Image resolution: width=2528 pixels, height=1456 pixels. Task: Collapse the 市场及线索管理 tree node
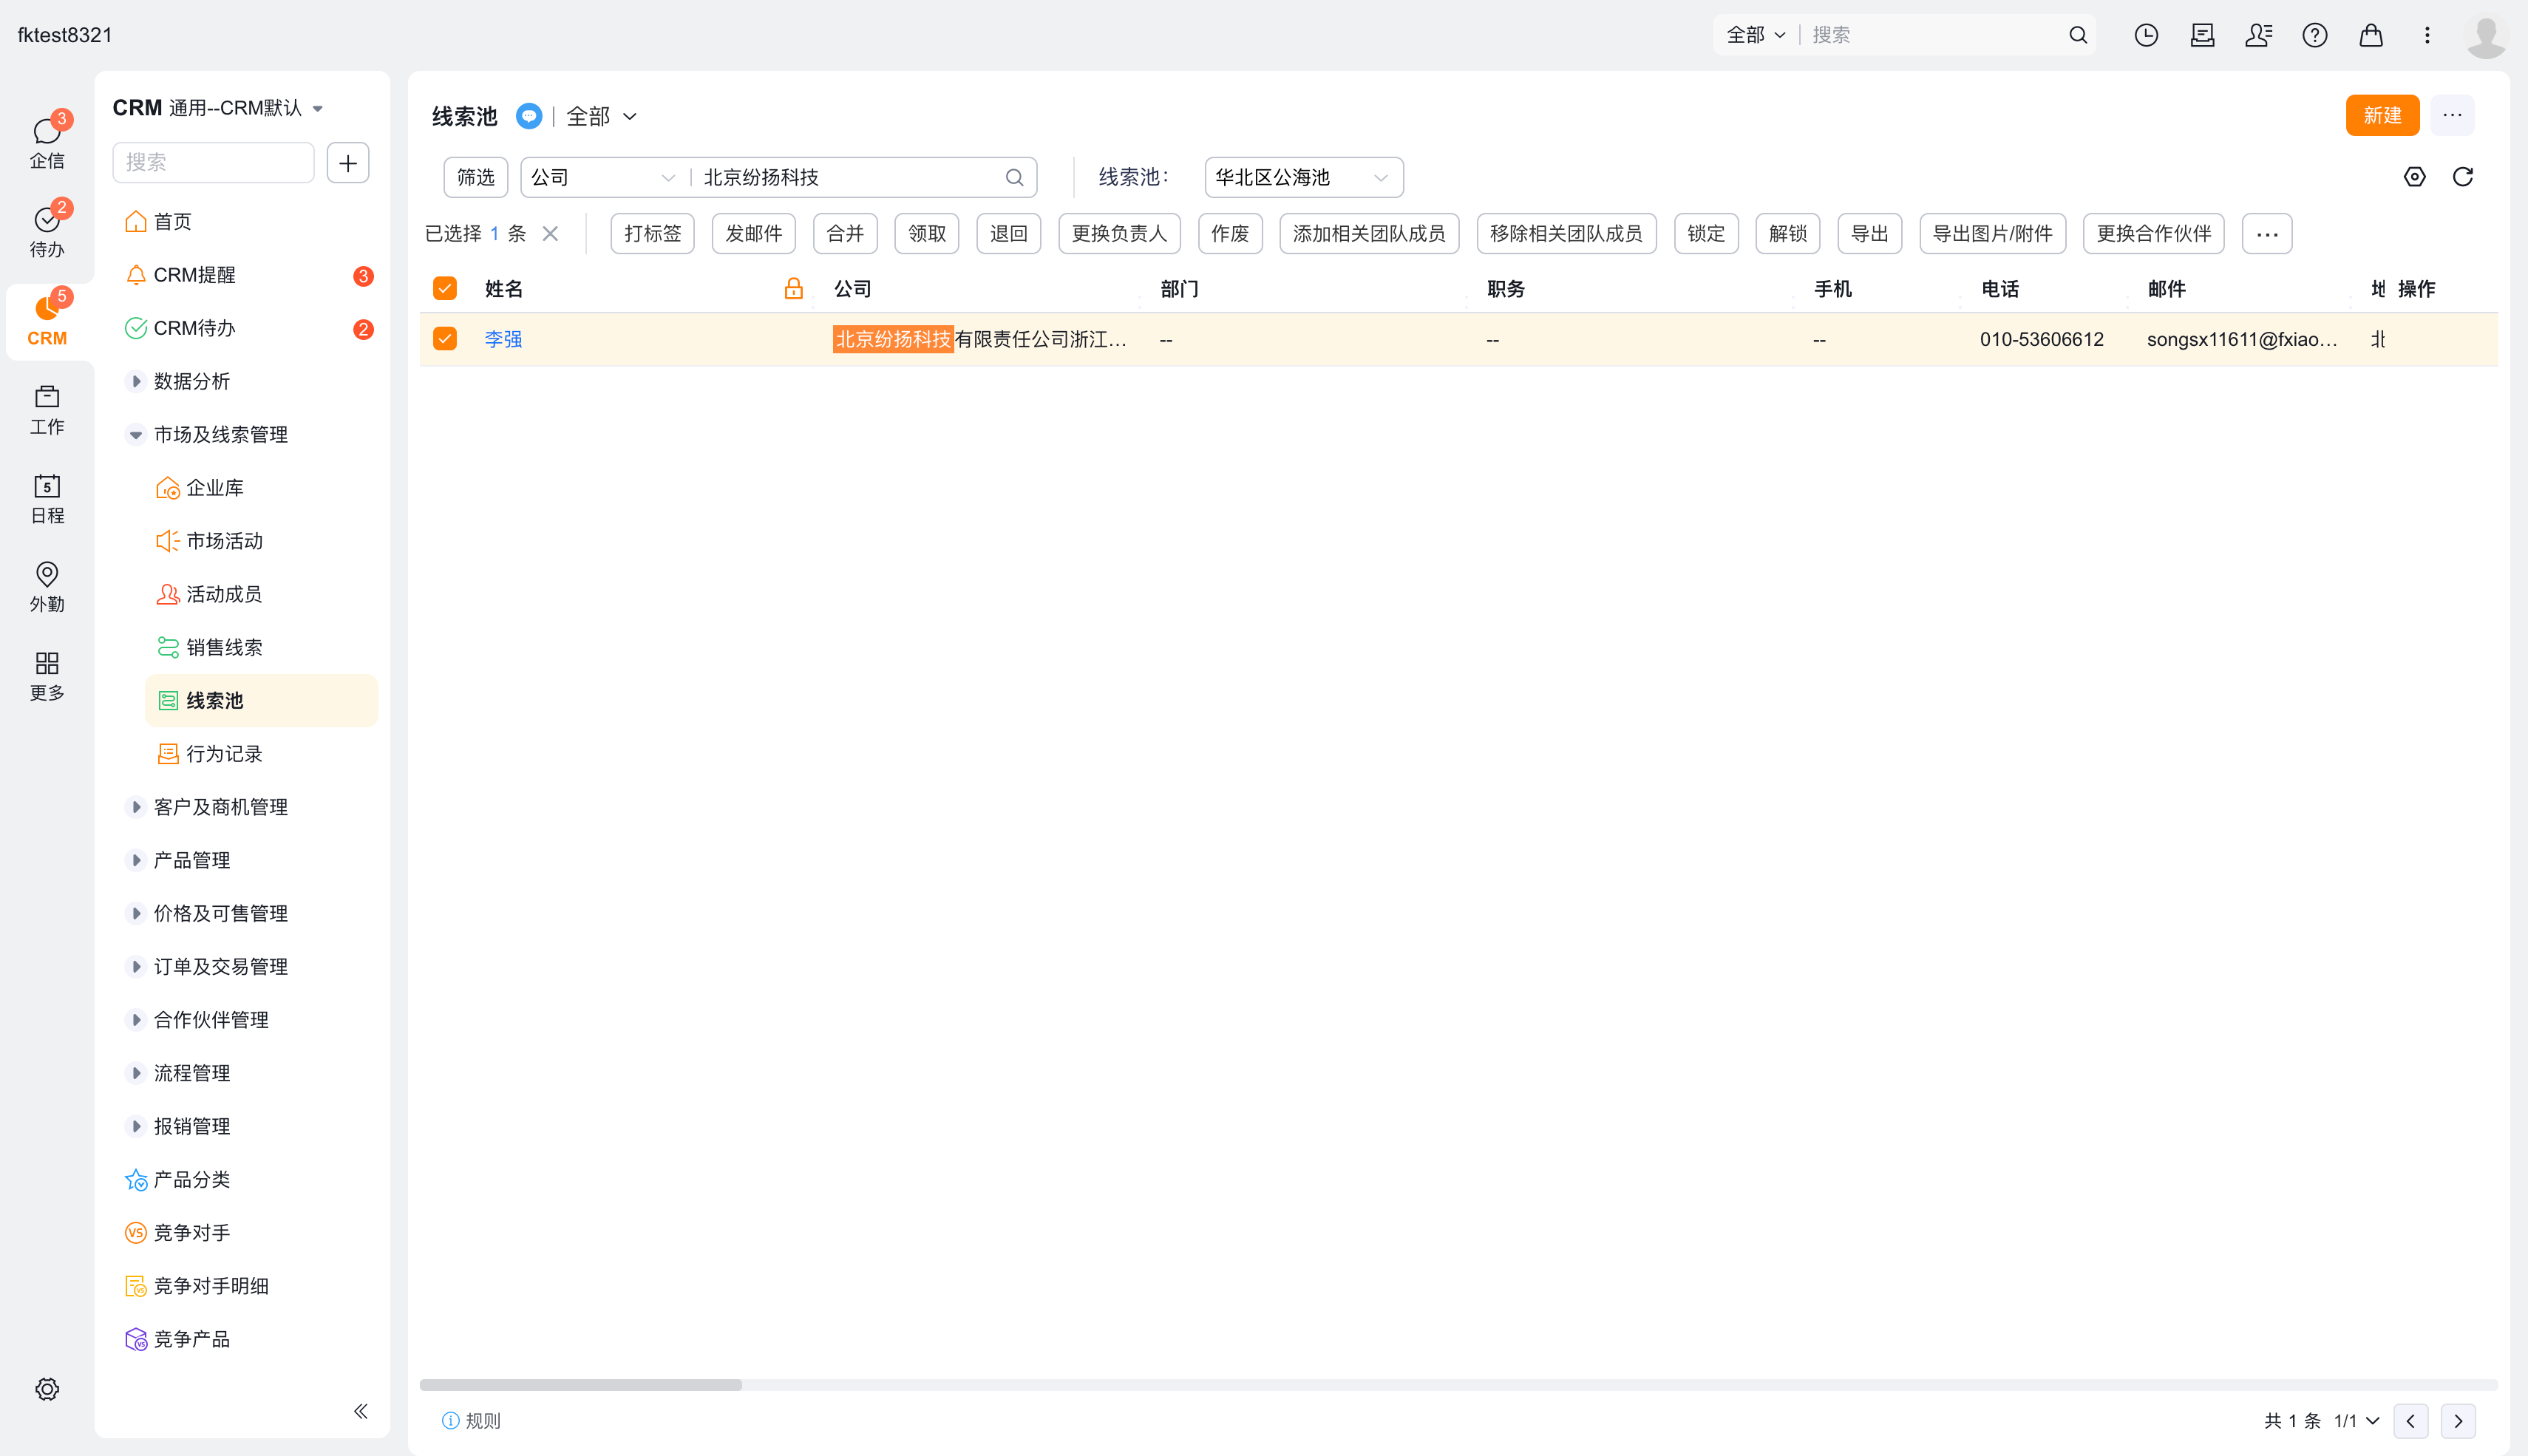pyautogui.click(x=136, y=435)
